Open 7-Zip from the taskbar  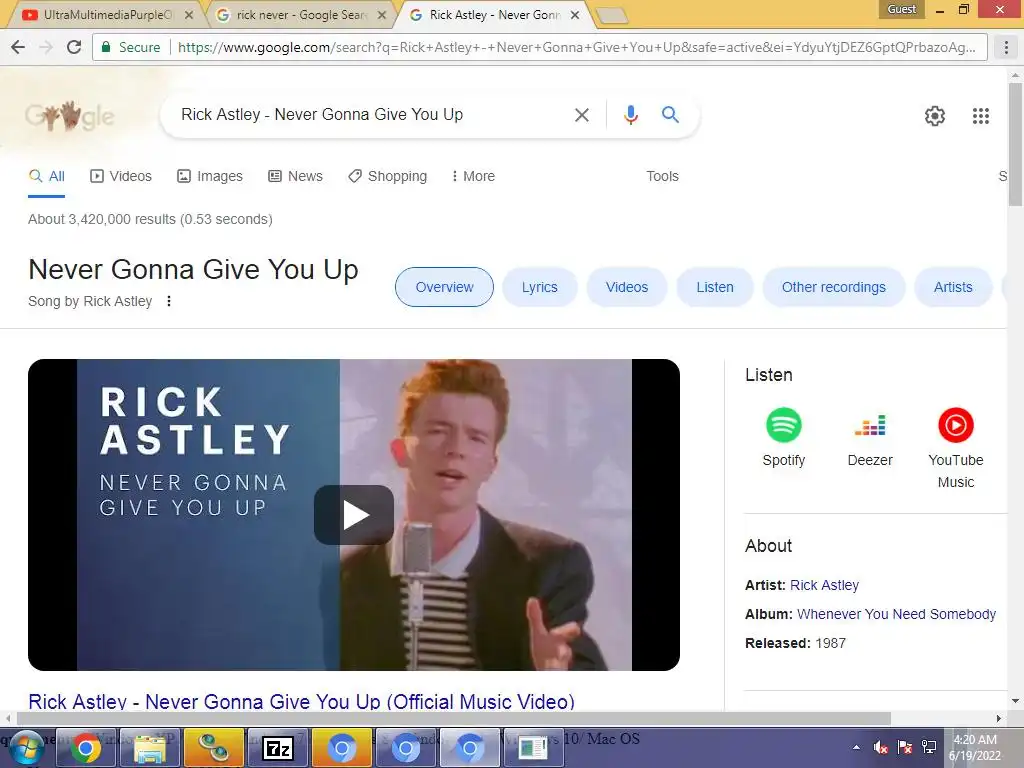click(278, 748)
